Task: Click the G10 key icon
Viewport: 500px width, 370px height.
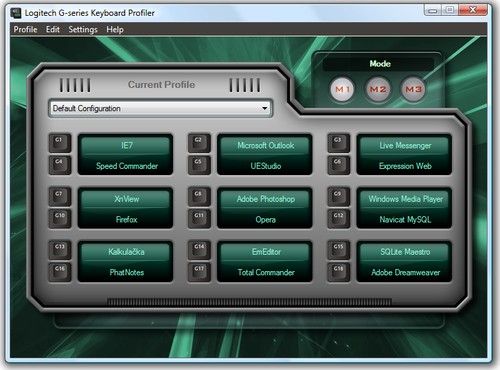Action: pyautogui.click(x=60, y=218)
